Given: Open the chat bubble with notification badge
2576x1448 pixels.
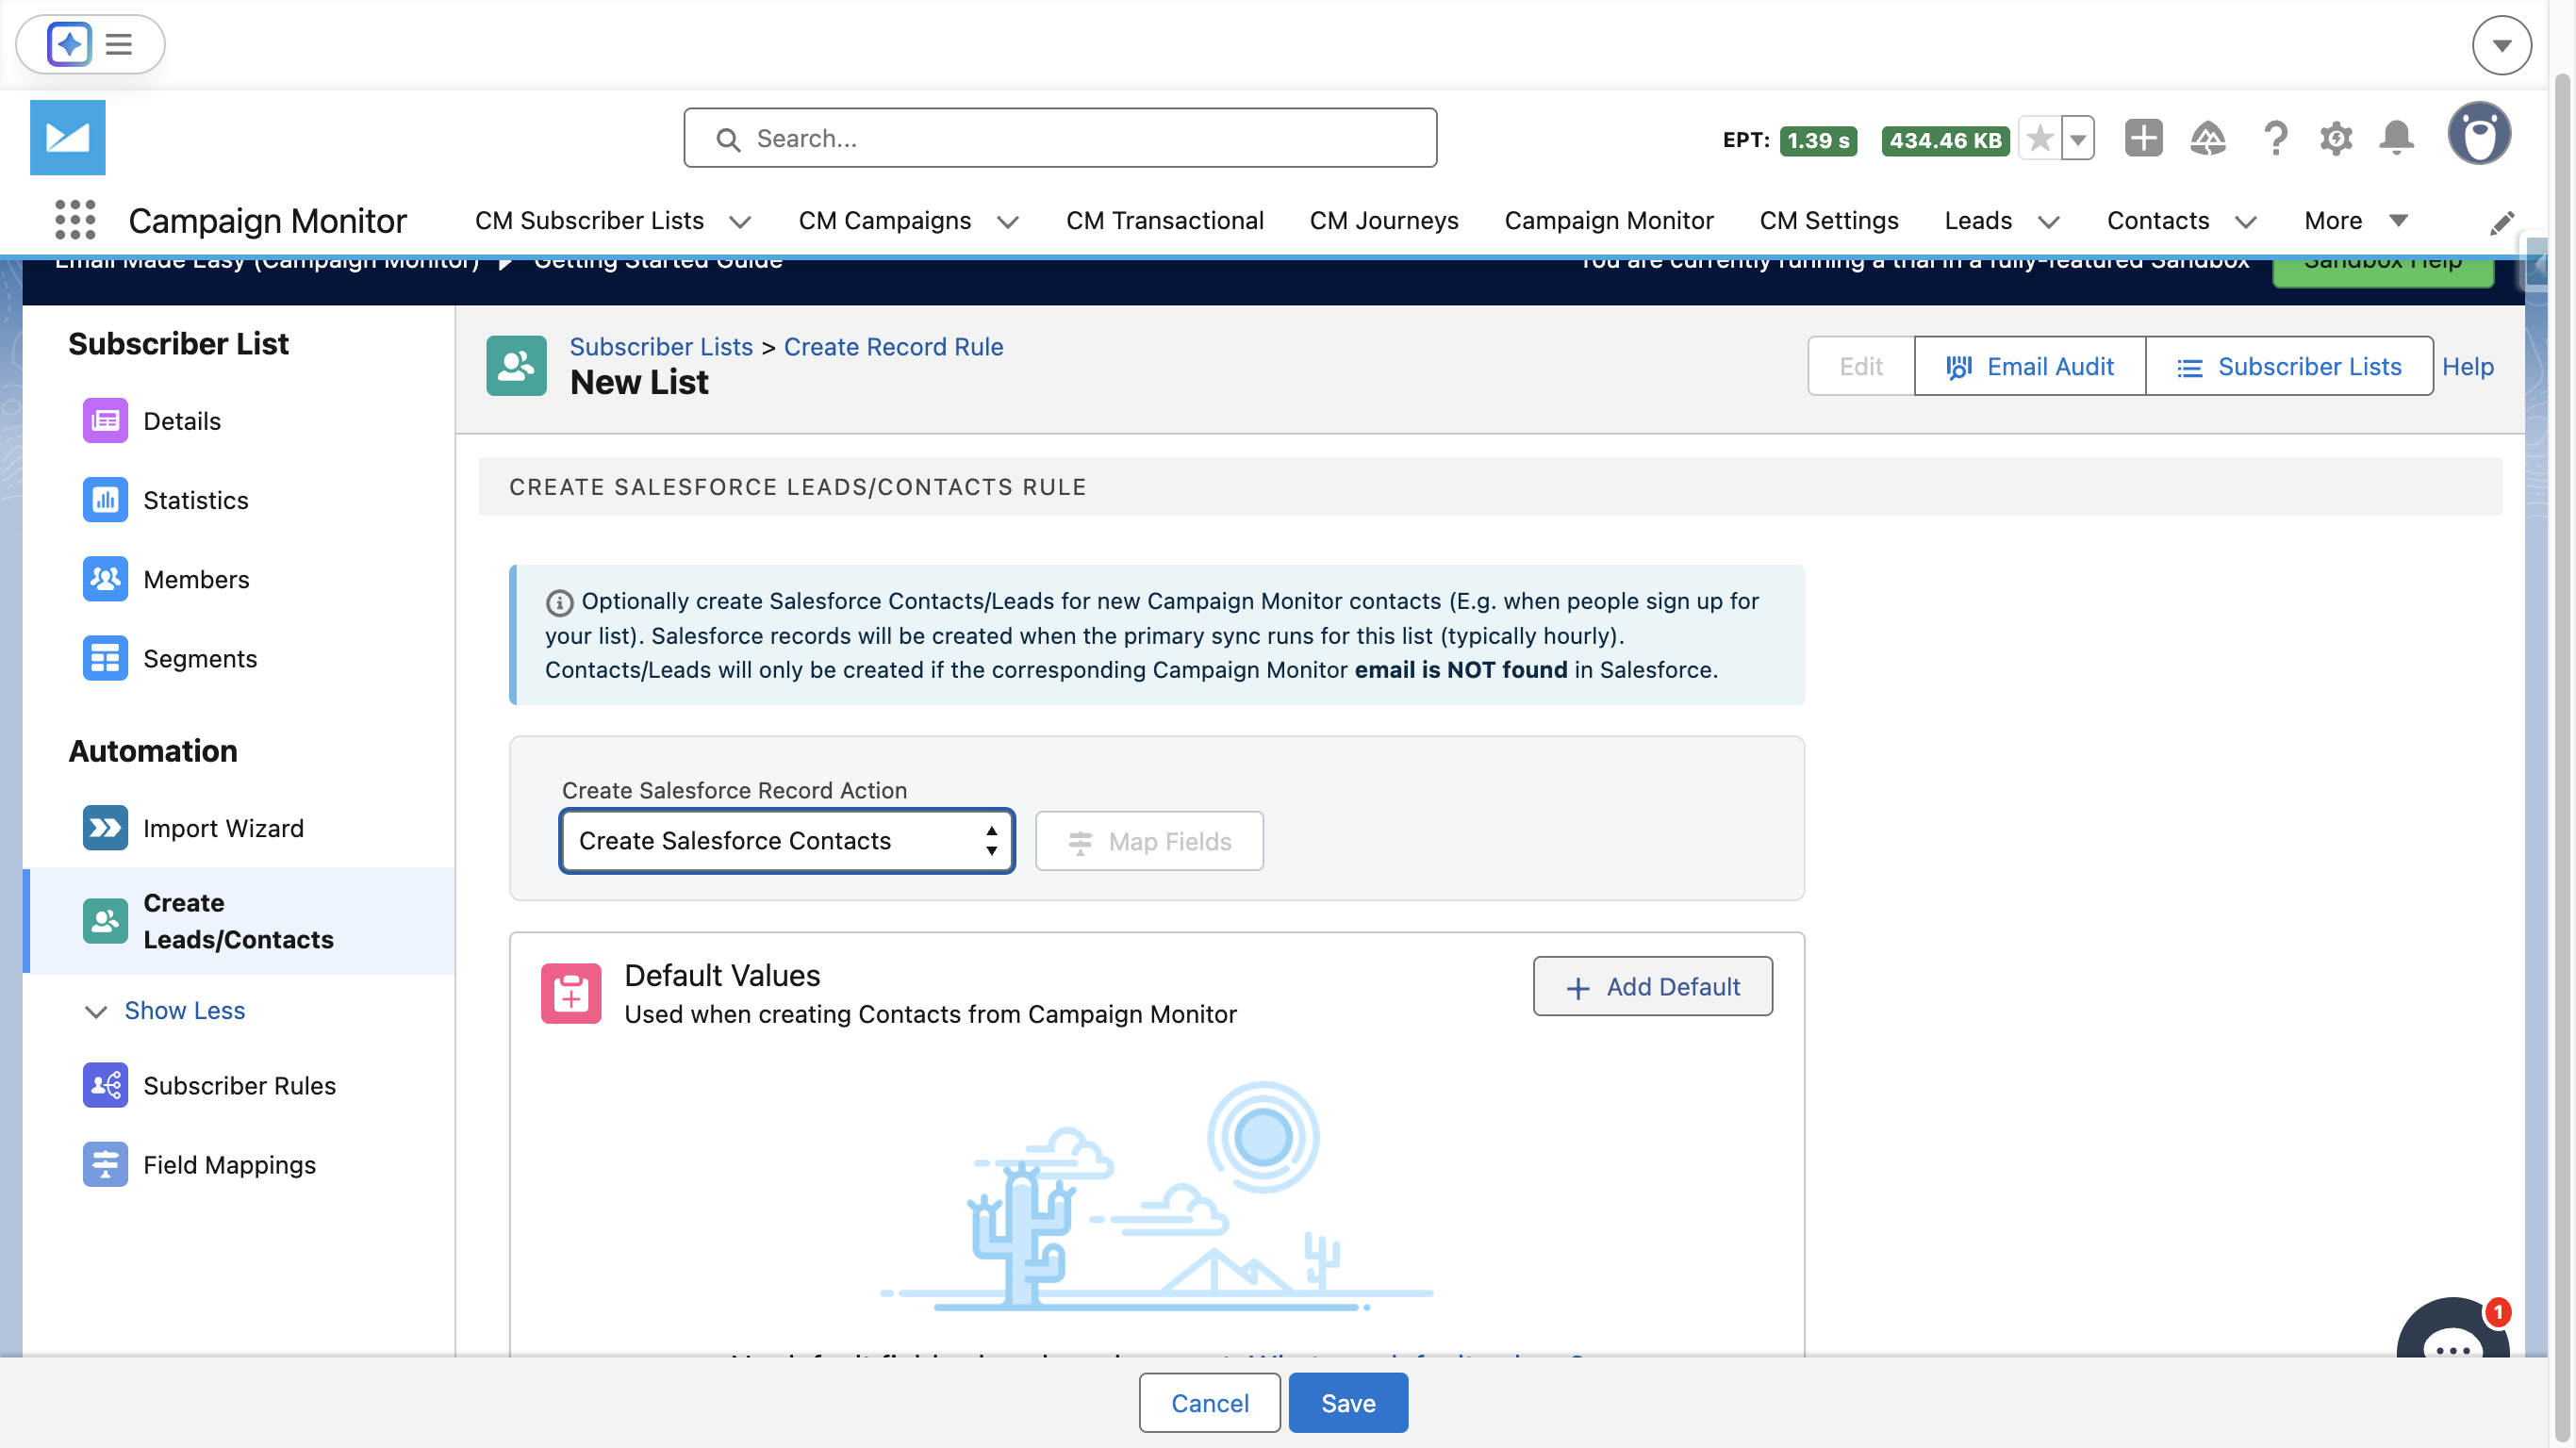Looking at the screenshot, I should [x=2452, y=1330].
